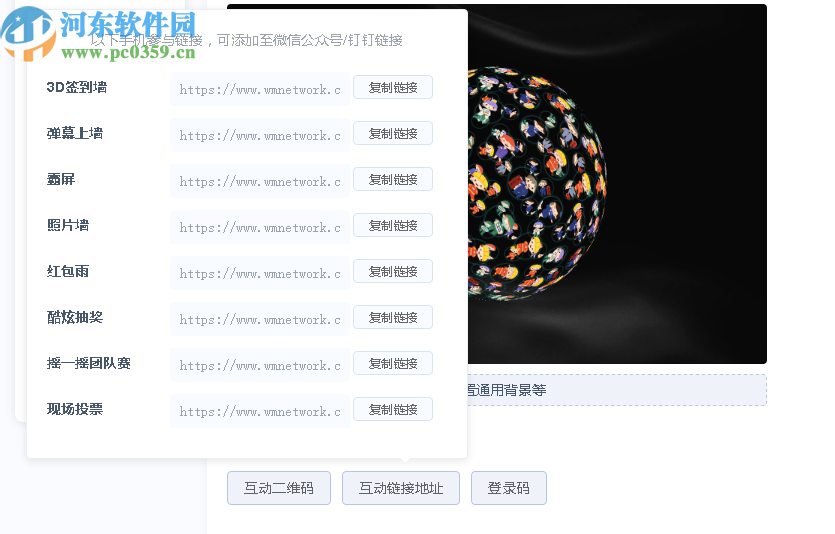835x534 pixels.
Task: Select the 现场投票 URL field
Action: click(260, 411)
